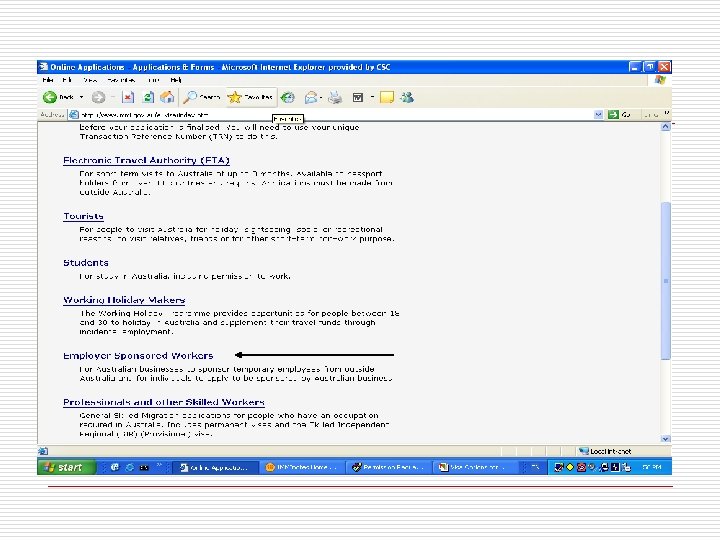Open the Help menu

click(176, 80)
